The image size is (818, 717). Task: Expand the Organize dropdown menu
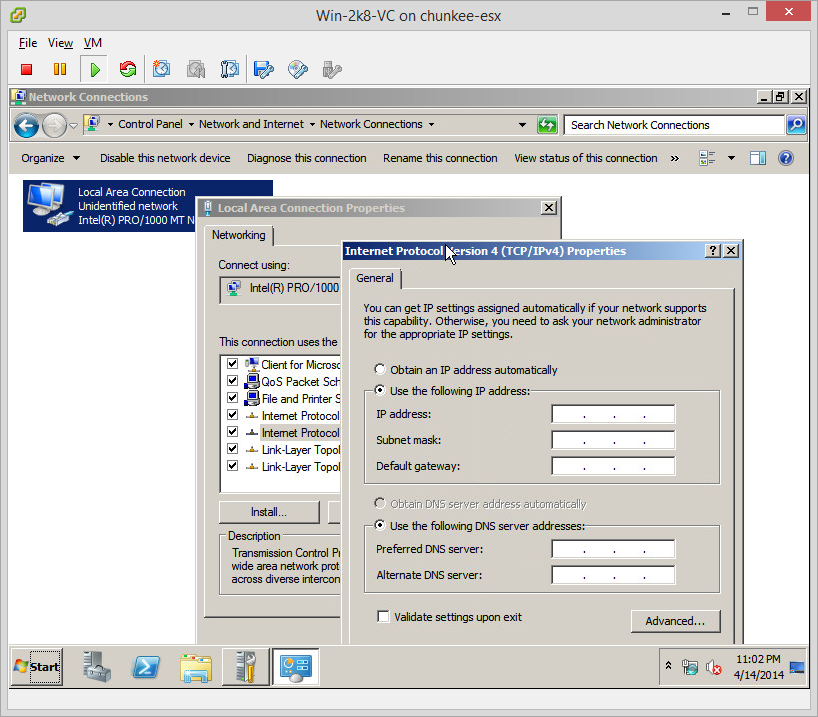click(50, 158)
